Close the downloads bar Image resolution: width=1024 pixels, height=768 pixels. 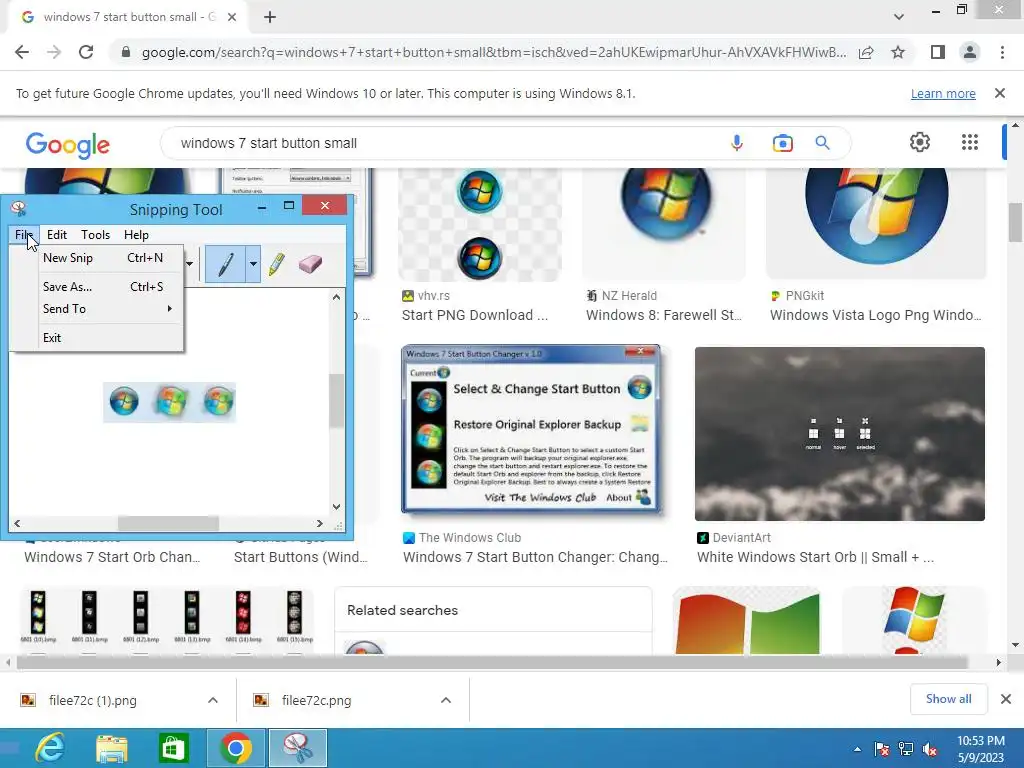click(1006, 699)
